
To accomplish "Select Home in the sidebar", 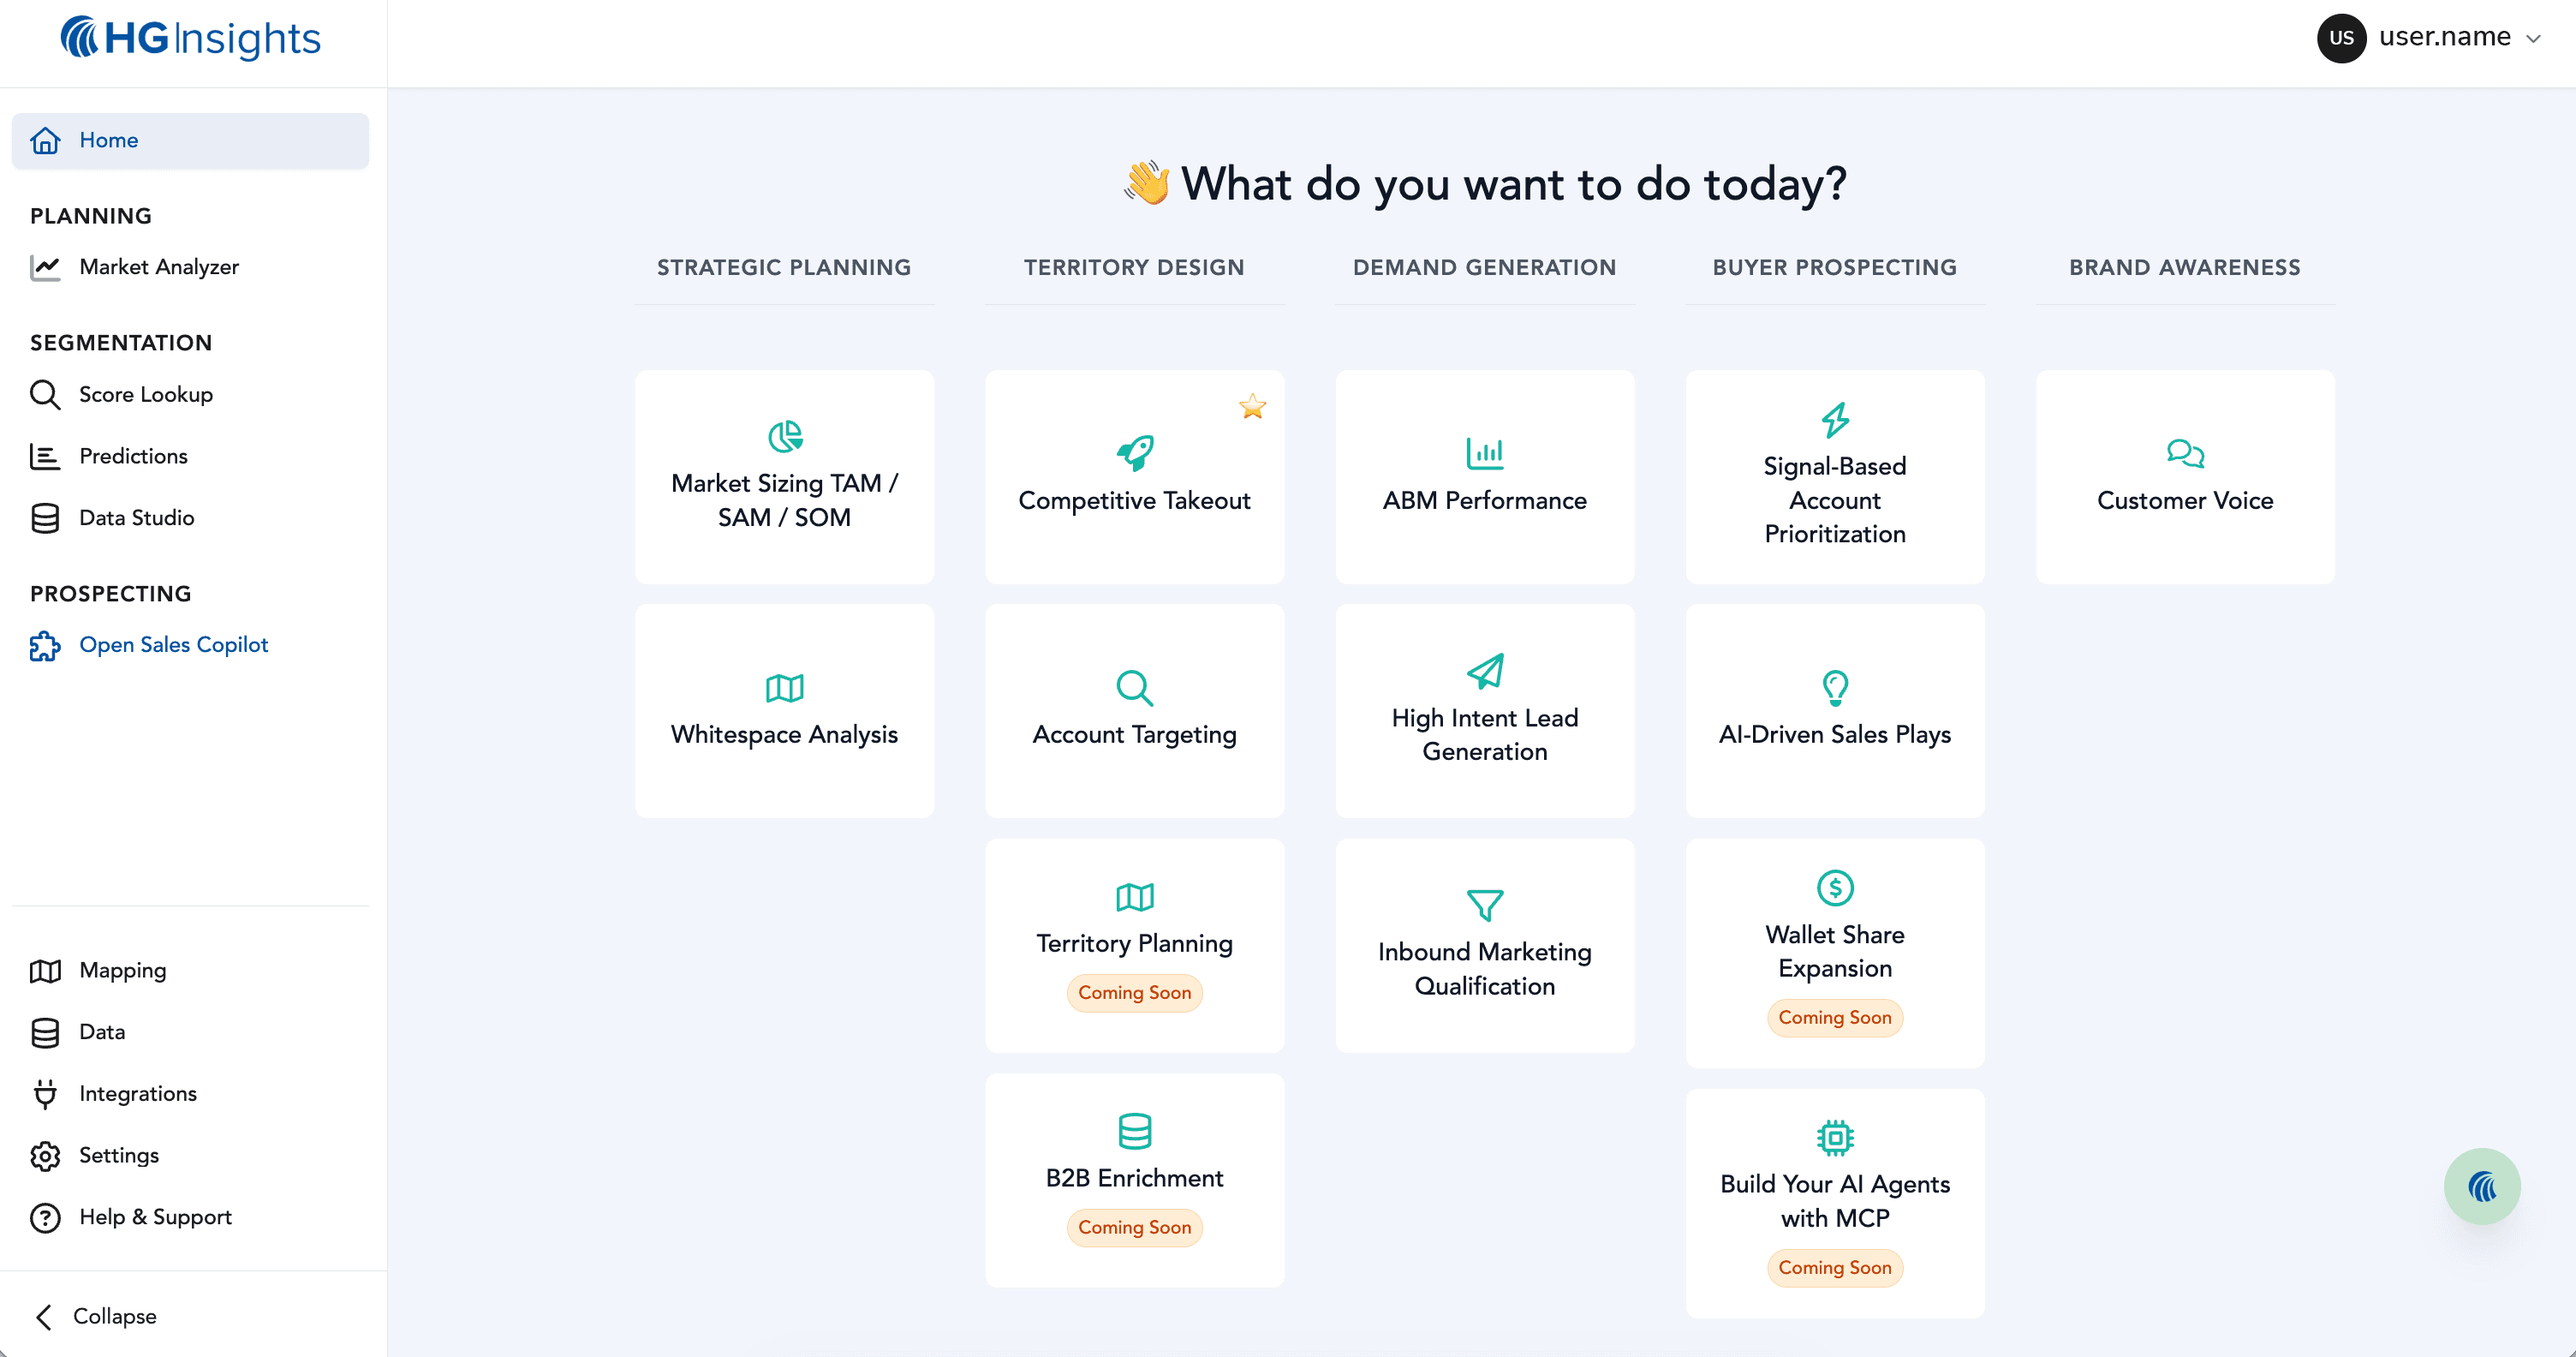I will pyautogui.click(x=108, y=140).
